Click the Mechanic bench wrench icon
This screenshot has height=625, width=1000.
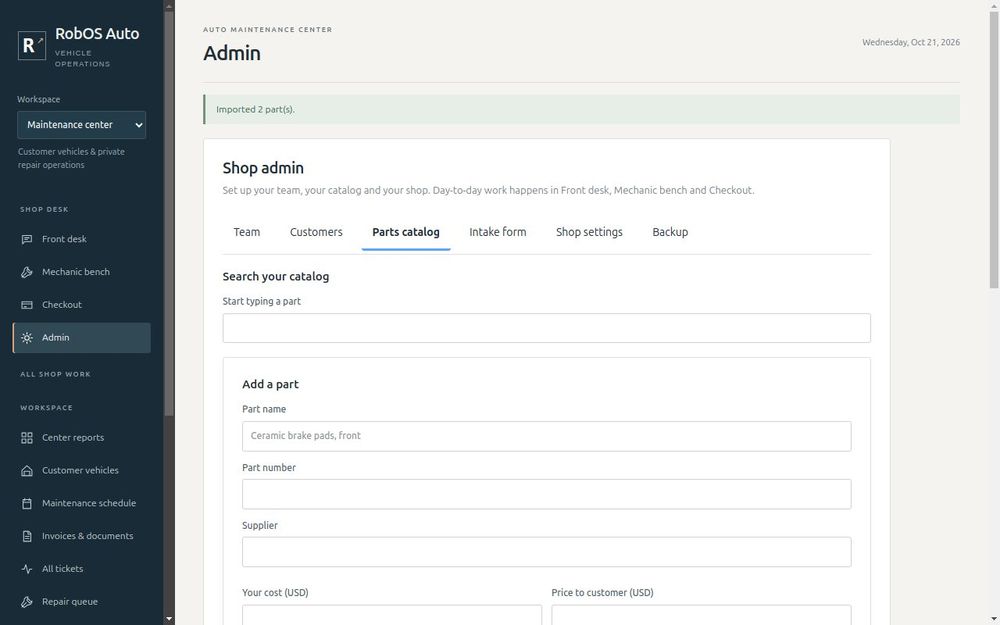click(27, 272)
